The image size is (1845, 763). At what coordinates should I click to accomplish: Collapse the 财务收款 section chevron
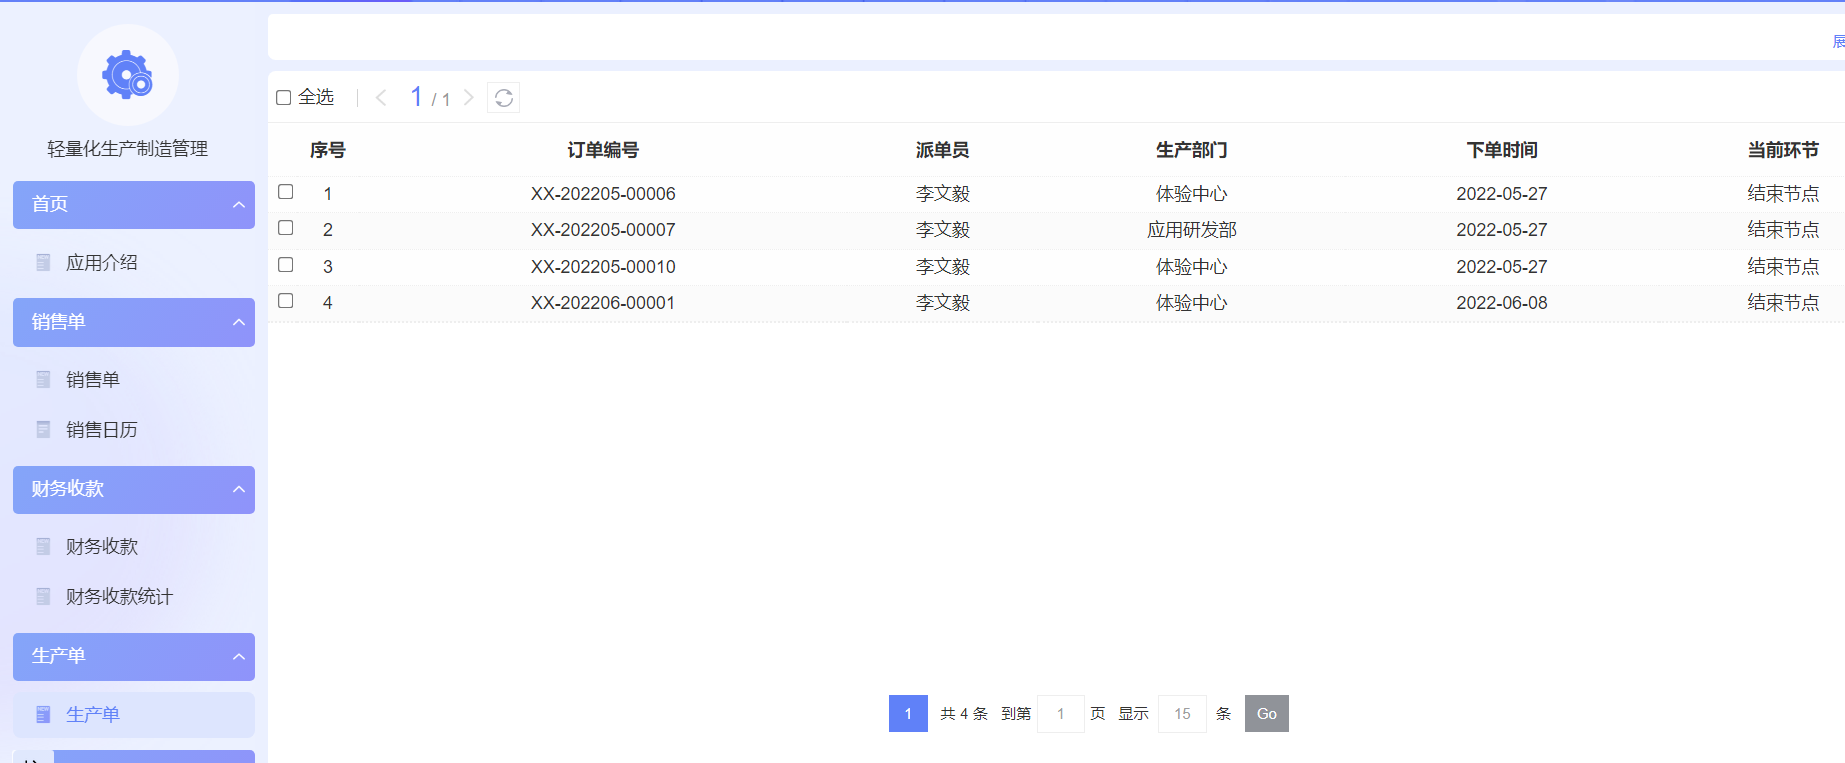[238, 489]
